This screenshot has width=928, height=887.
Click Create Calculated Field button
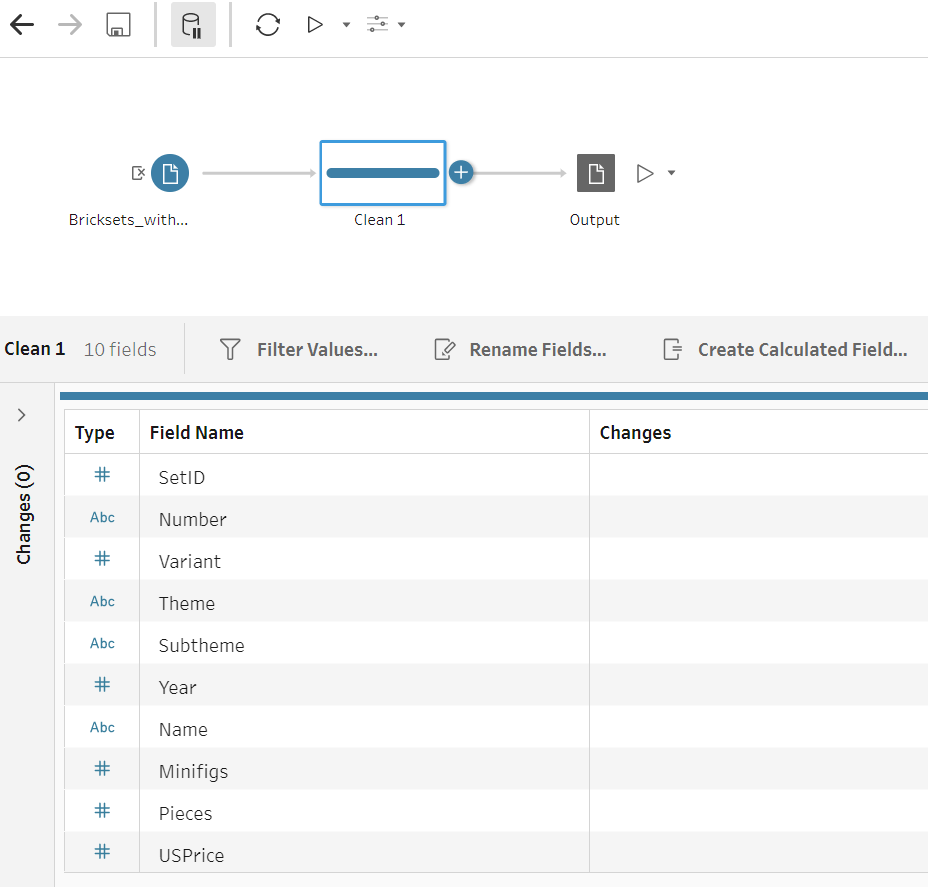(785, 350)
